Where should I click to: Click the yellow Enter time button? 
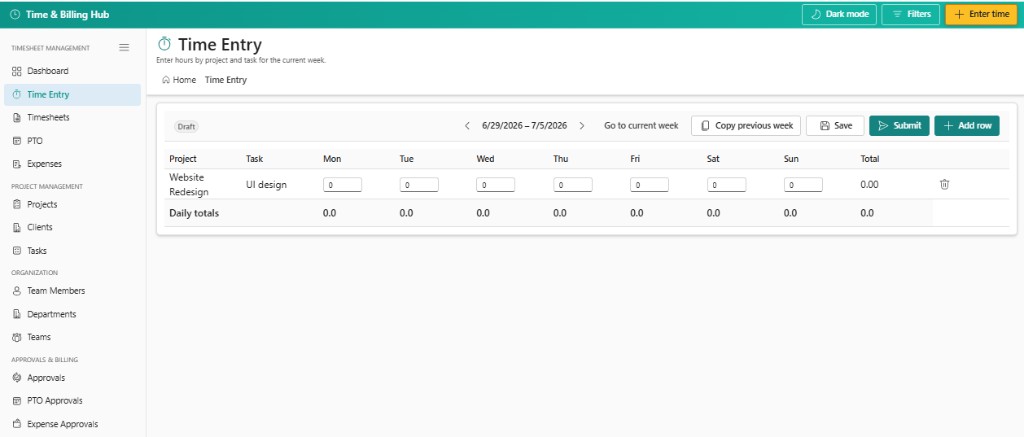point(981,14)
